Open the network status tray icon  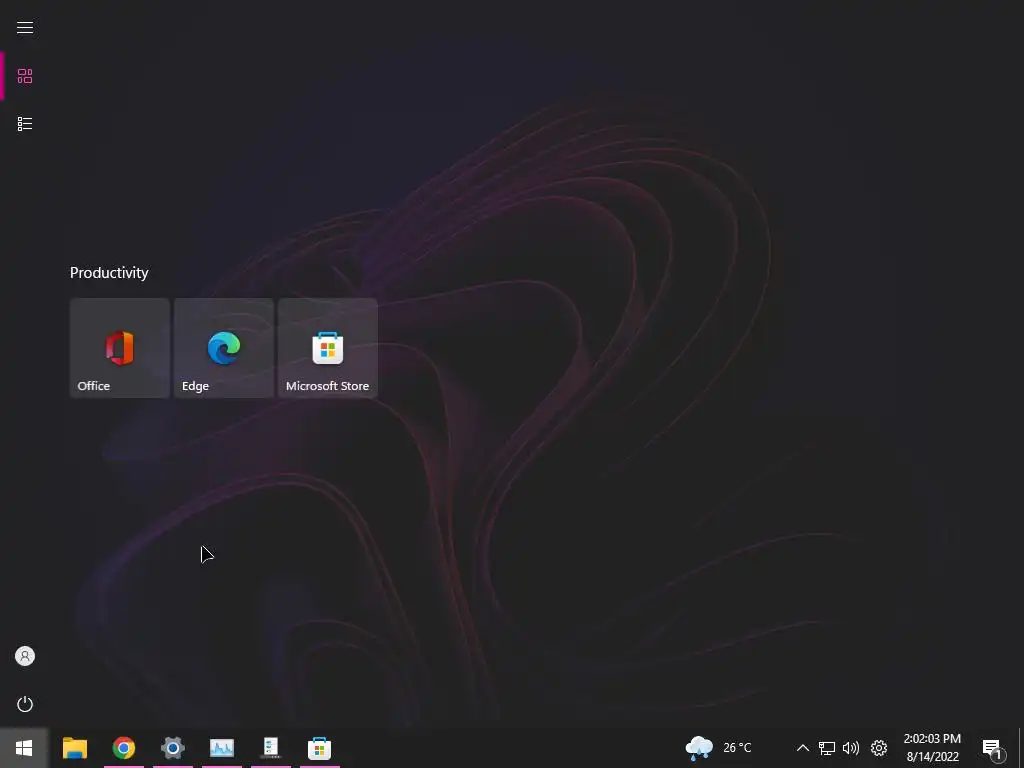pyautogui.click(x=827, y=748)
